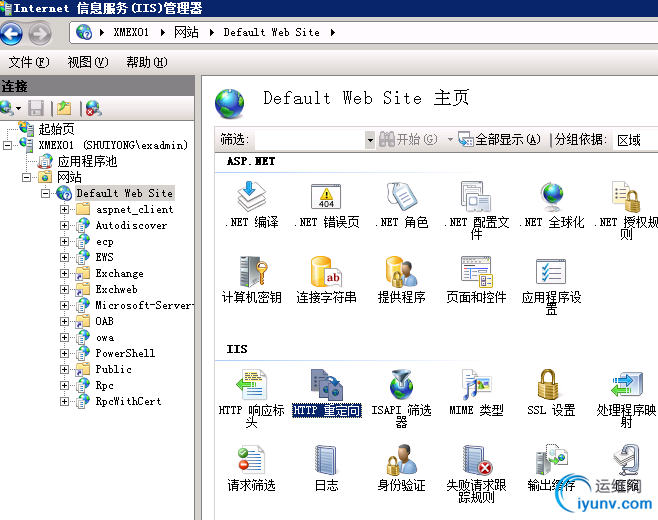Select the Microsoft-Server tree item
658x520 pixels.
pos(144,306)
